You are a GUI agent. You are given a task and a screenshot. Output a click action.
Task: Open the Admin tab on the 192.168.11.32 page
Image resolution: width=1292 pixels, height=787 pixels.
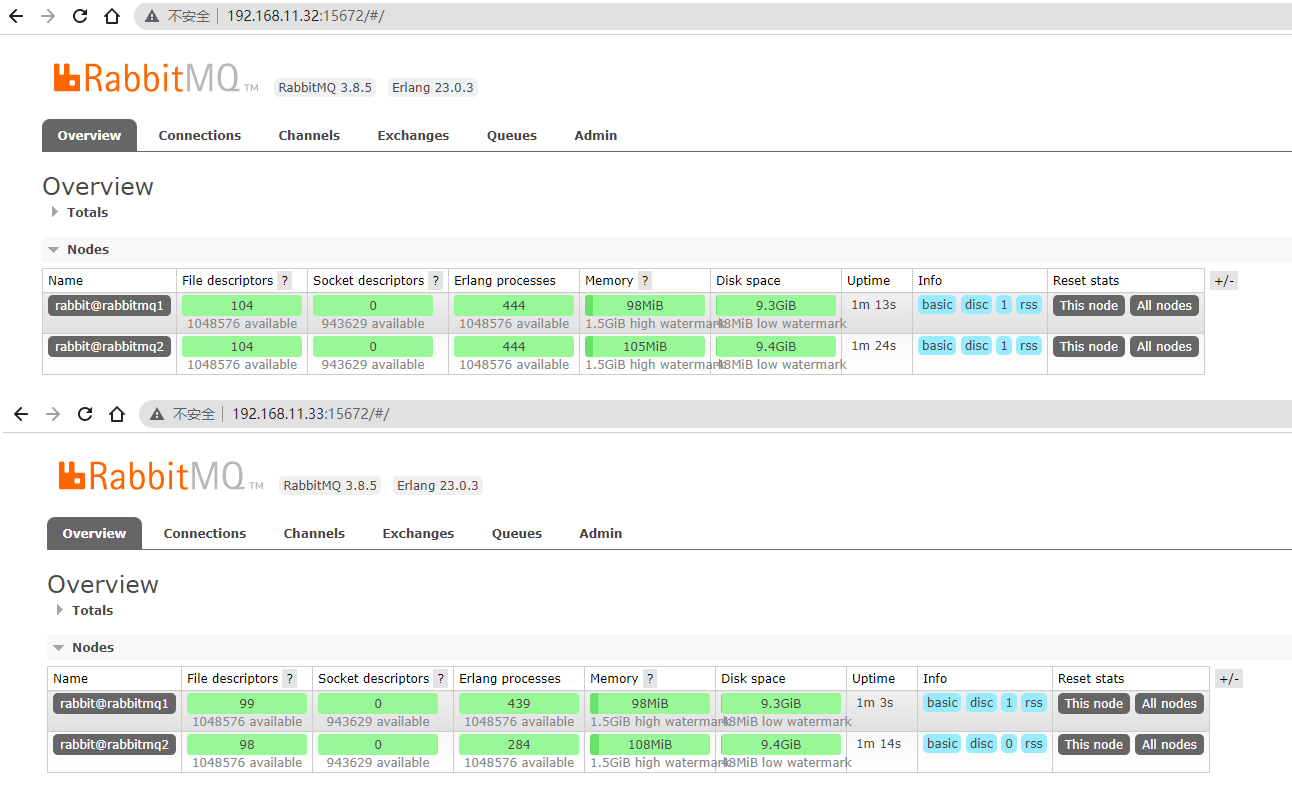tap(596, 136)
